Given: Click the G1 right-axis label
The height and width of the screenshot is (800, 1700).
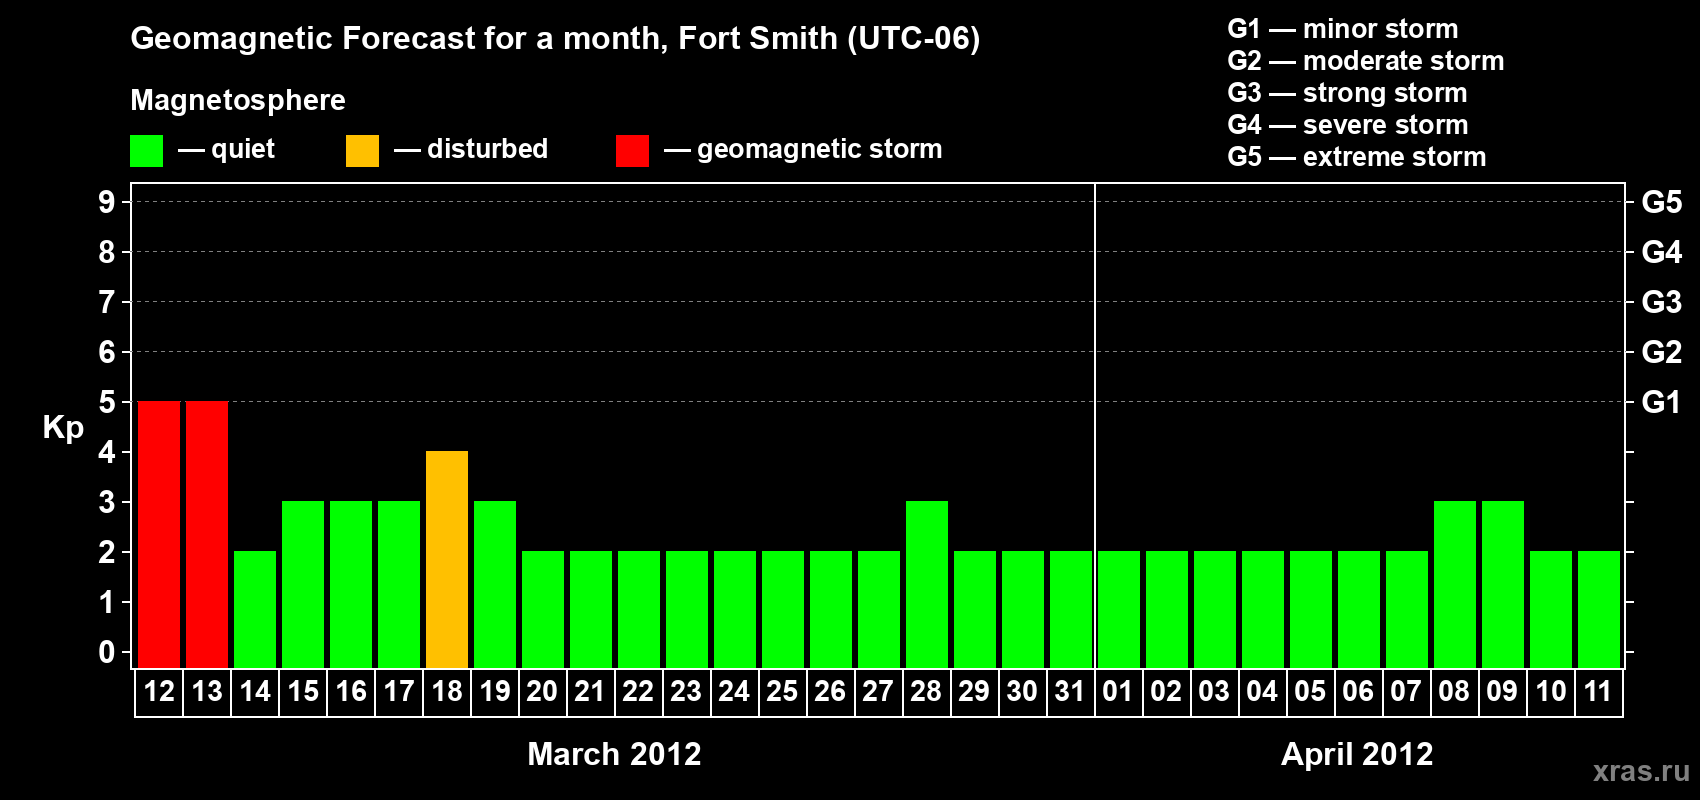Looking at the screenshot, I should pos(1662,402).
